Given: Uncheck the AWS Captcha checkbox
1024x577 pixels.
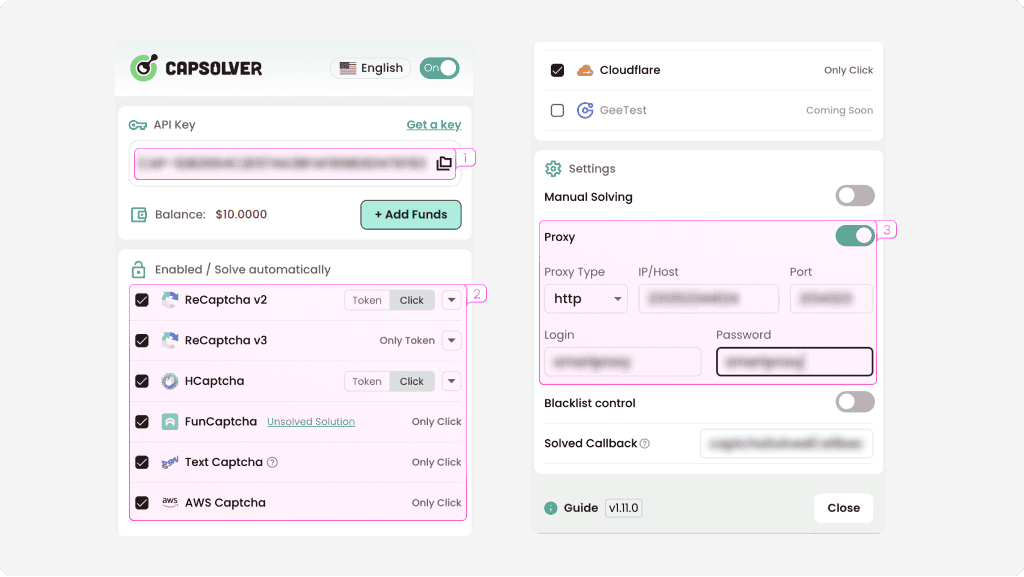Looking at the screenshot, I should pos(142,502).
